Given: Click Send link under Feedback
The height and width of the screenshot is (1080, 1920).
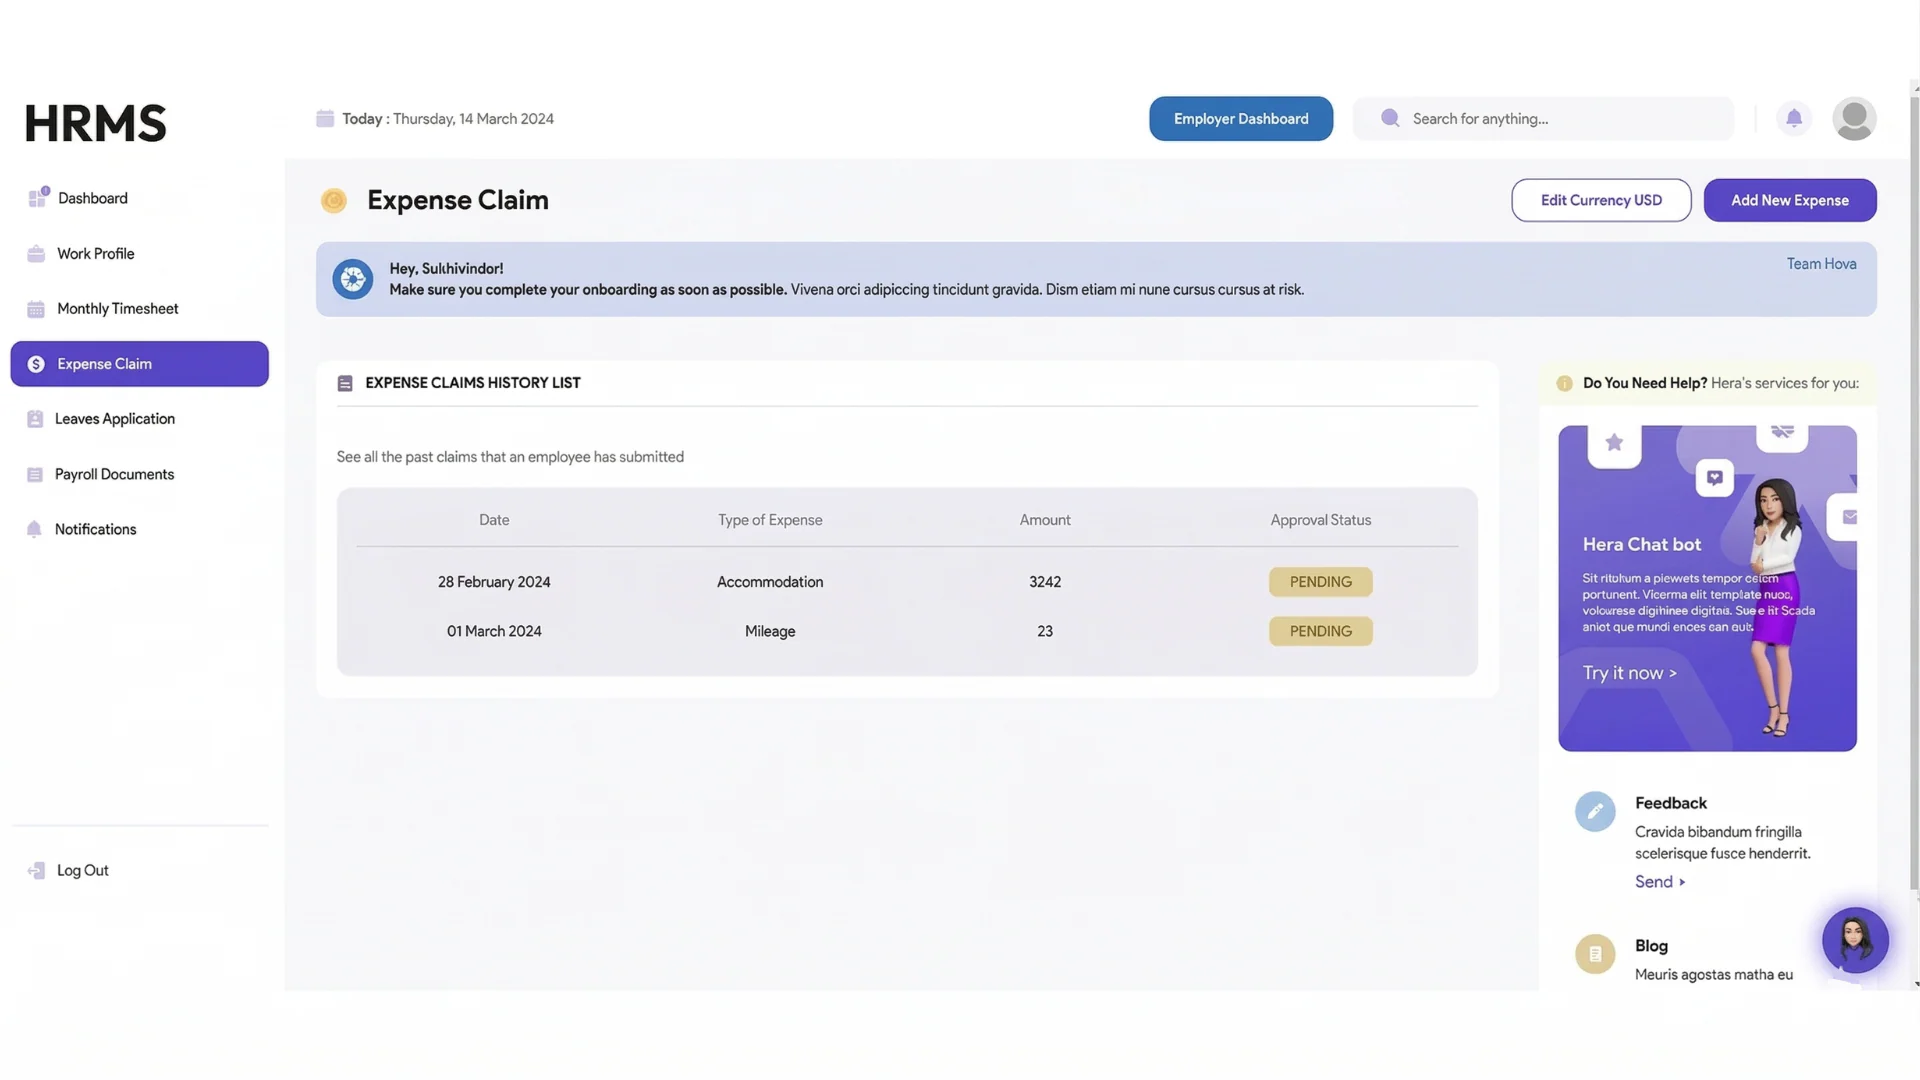Looking at the screenshot, I should 1660,882.
